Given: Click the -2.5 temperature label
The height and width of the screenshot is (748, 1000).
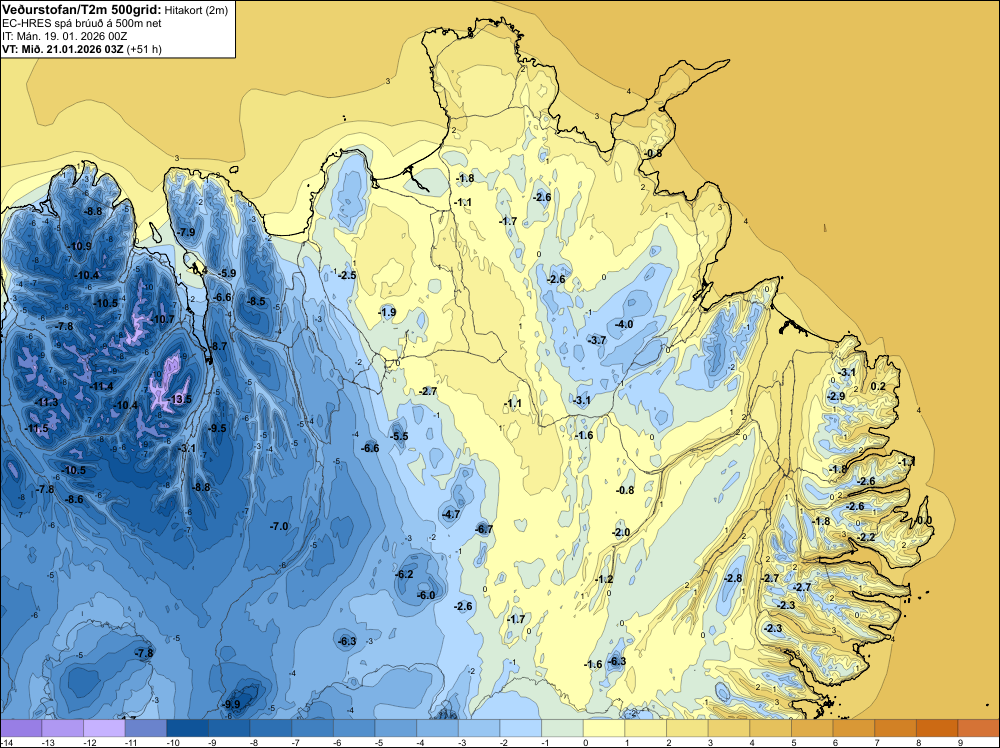Looking at the screenshot, I should click(x=348, y=275).
